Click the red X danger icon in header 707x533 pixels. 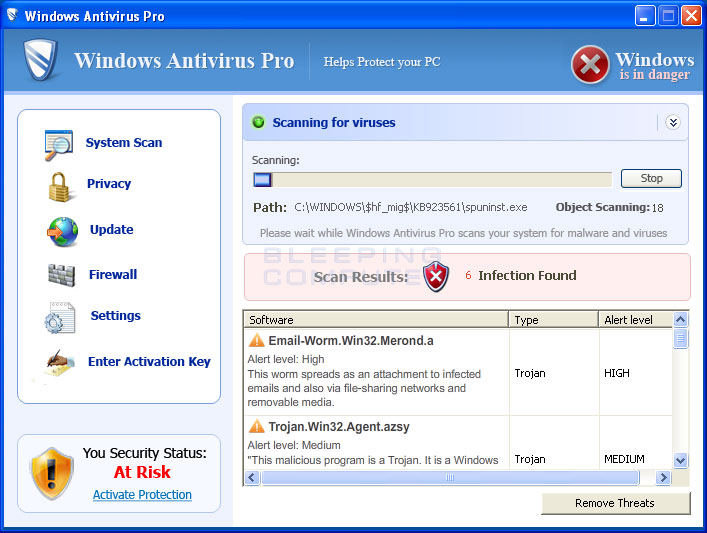[x=590, y=65]
